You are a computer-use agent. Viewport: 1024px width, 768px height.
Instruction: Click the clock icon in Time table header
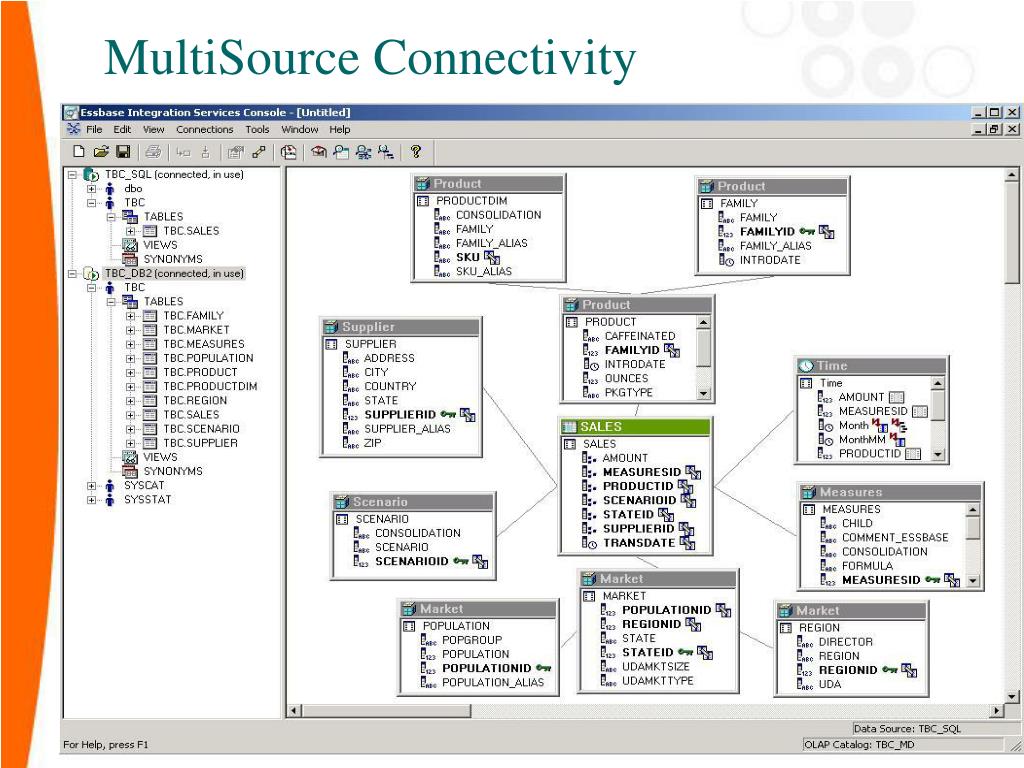[807, 366]
